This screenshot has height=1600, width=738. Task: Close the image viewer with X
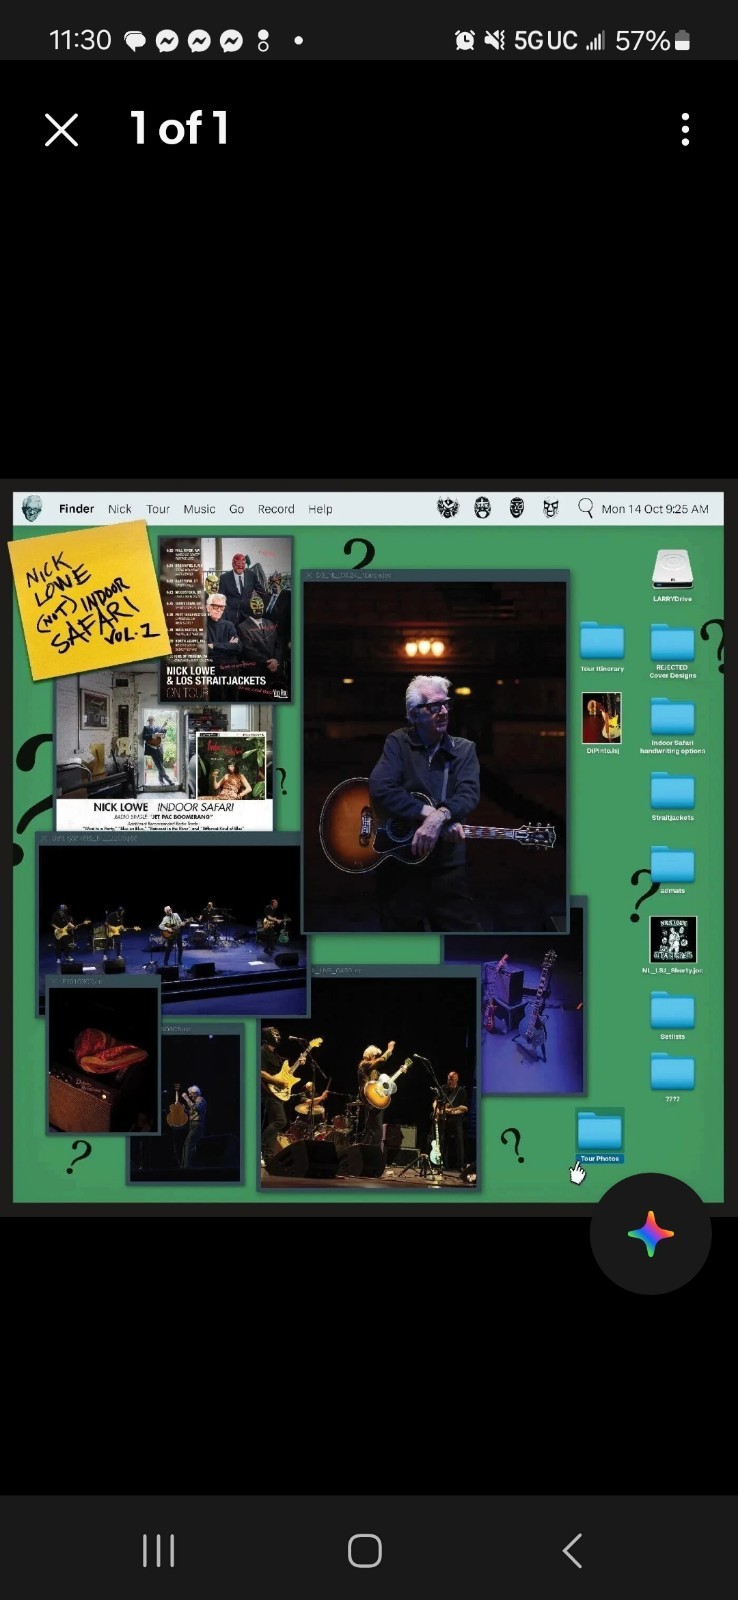click(x=61, y=130)
